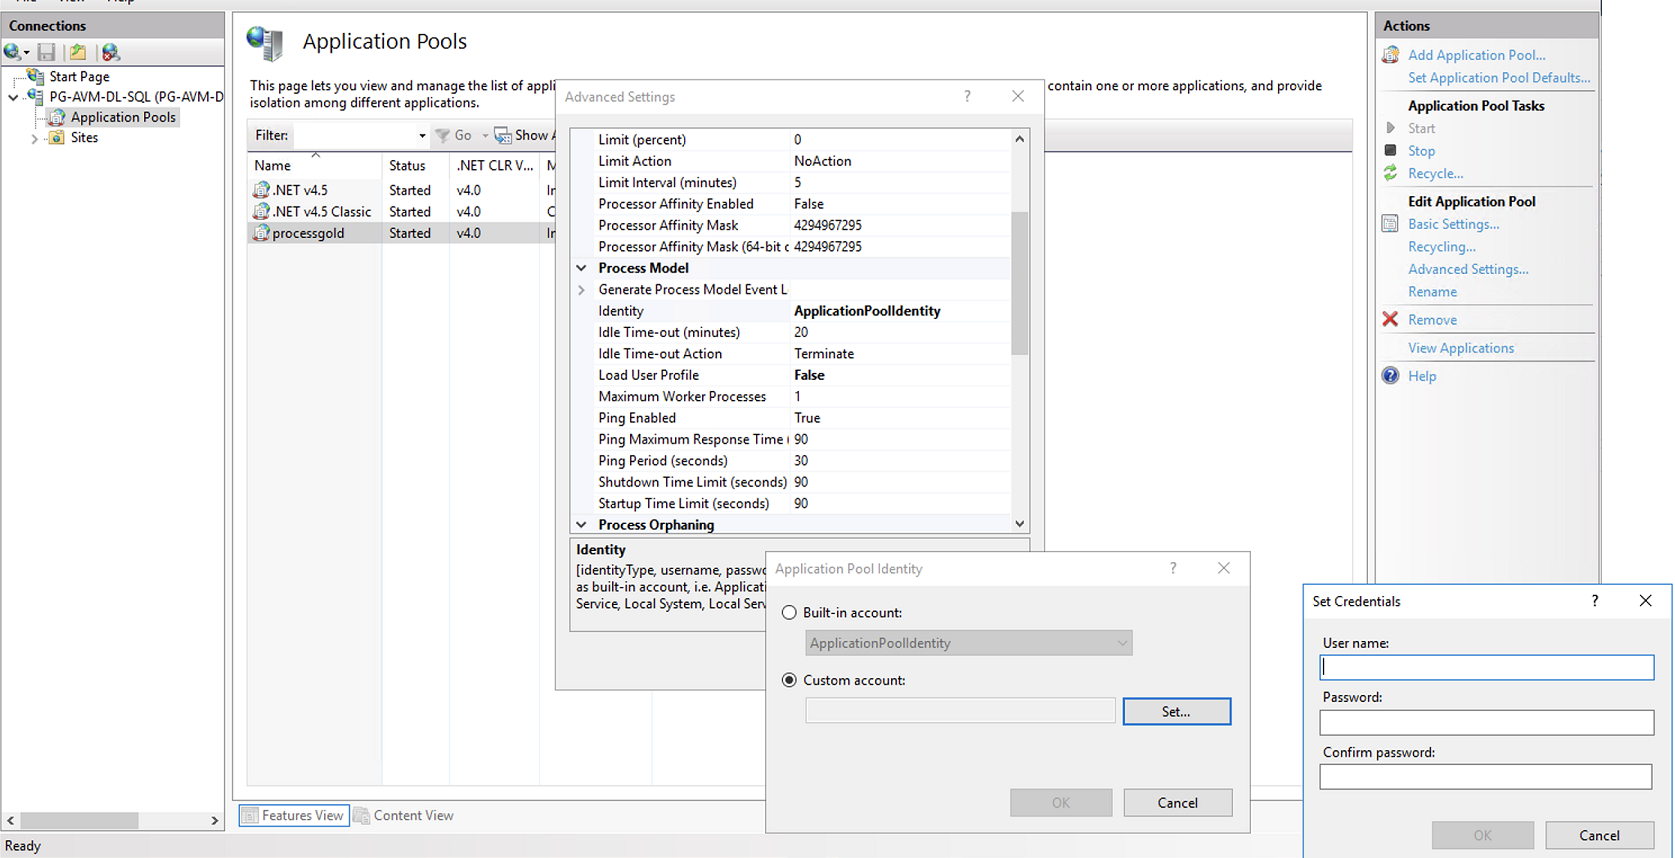Viewport: 1675px width, 858px height.
Task: Click the delete connection icon in Connections toolbar
Action: pos(111,52)
